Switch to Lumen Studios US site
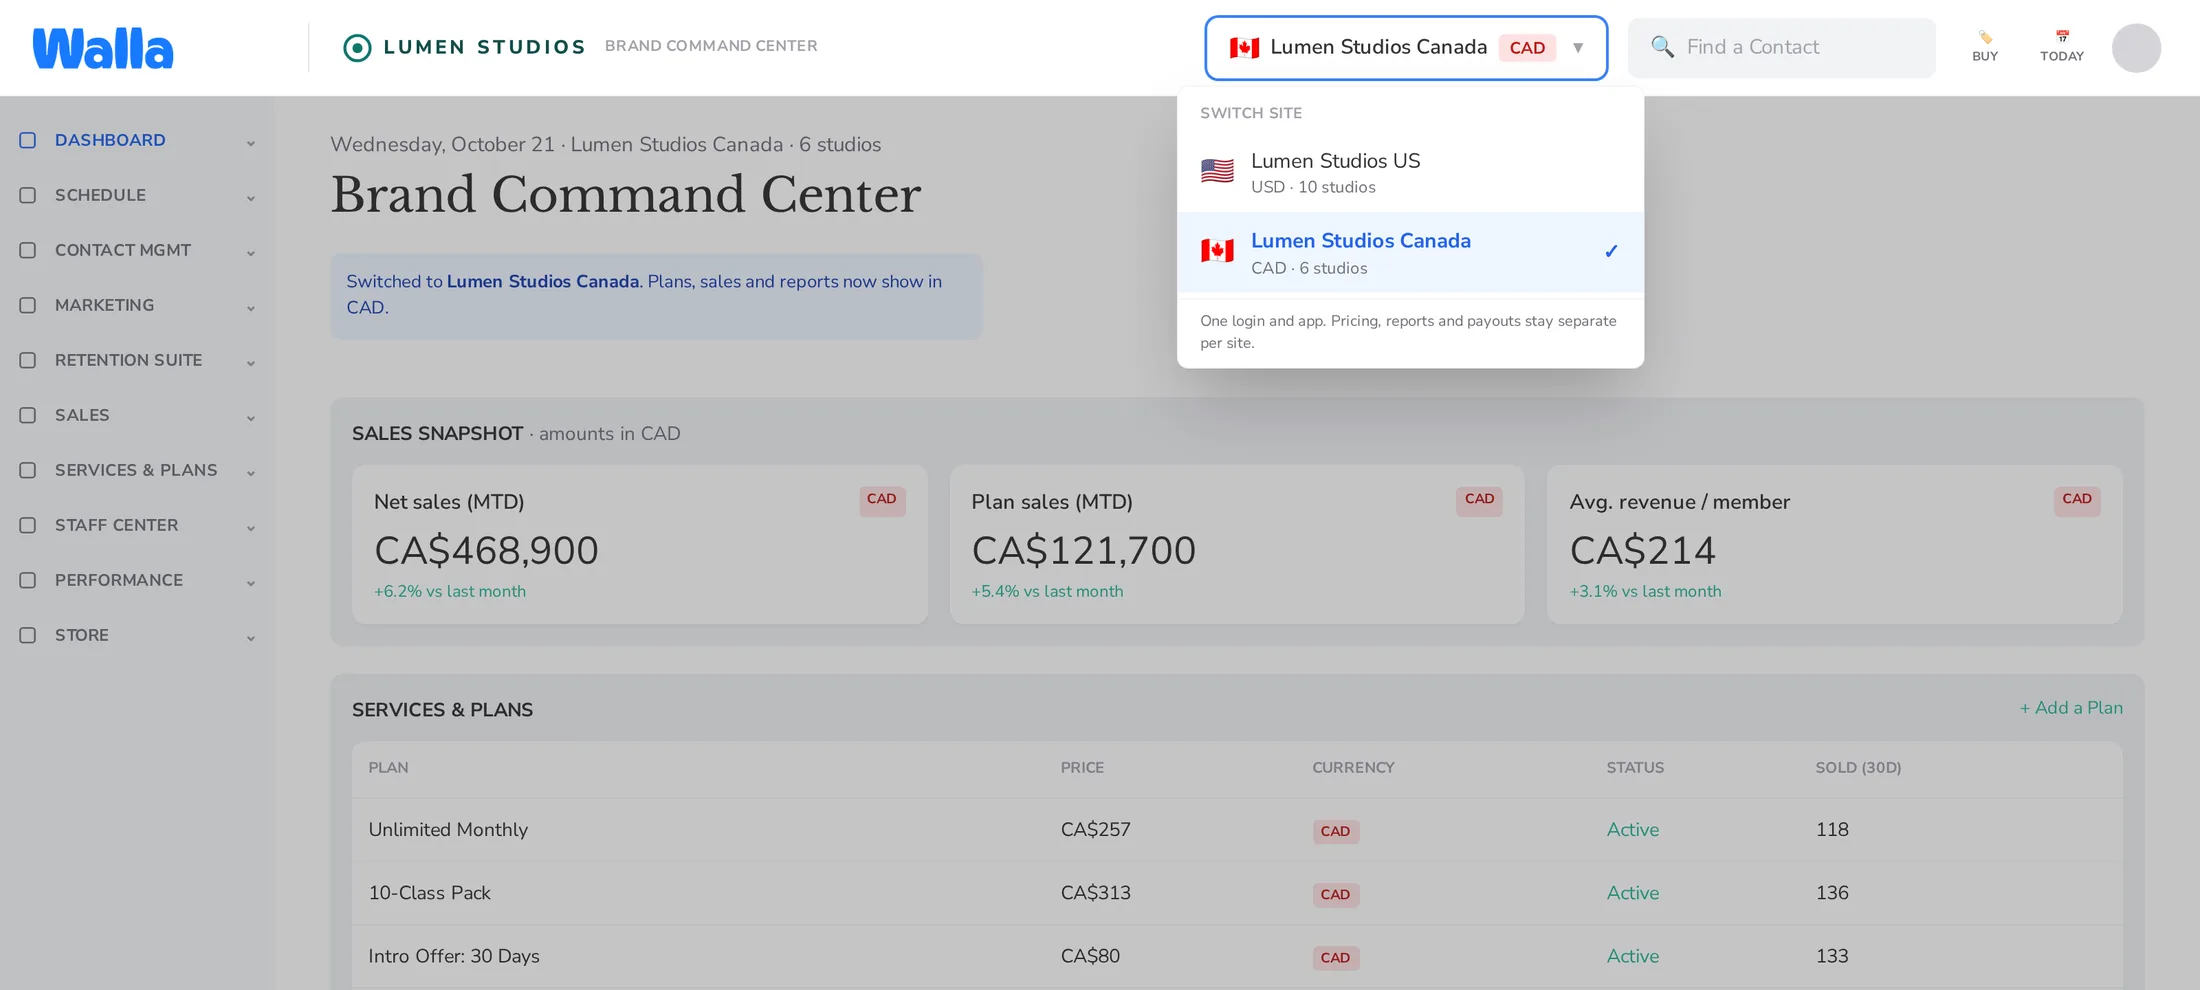 (1410, 172)
